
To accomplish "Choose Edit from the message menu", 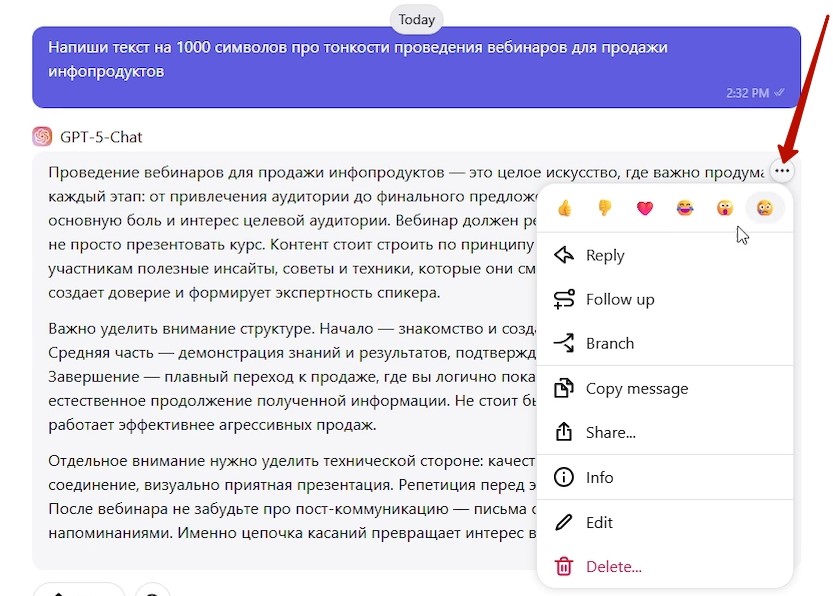I will (x=599, y=522).
